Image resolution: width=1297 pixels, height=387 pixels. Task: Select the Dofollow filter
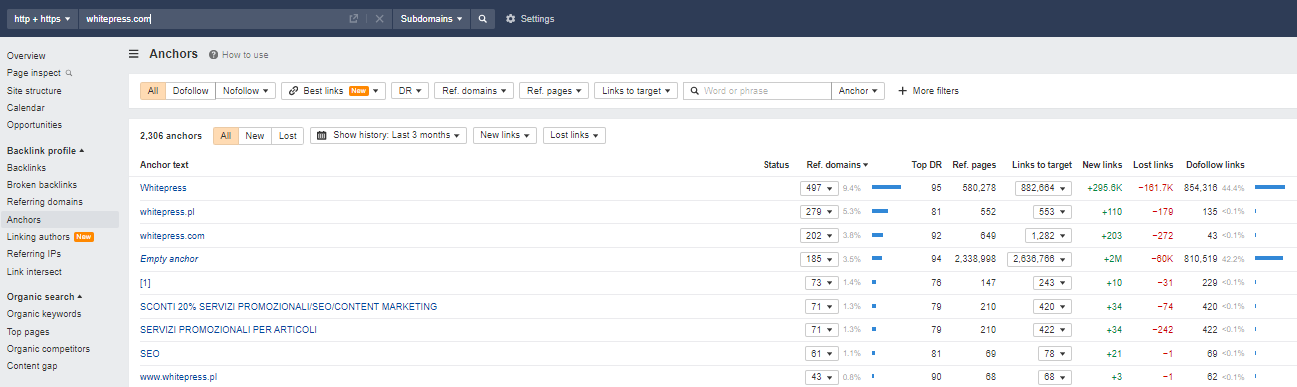[x=190, y=91]
